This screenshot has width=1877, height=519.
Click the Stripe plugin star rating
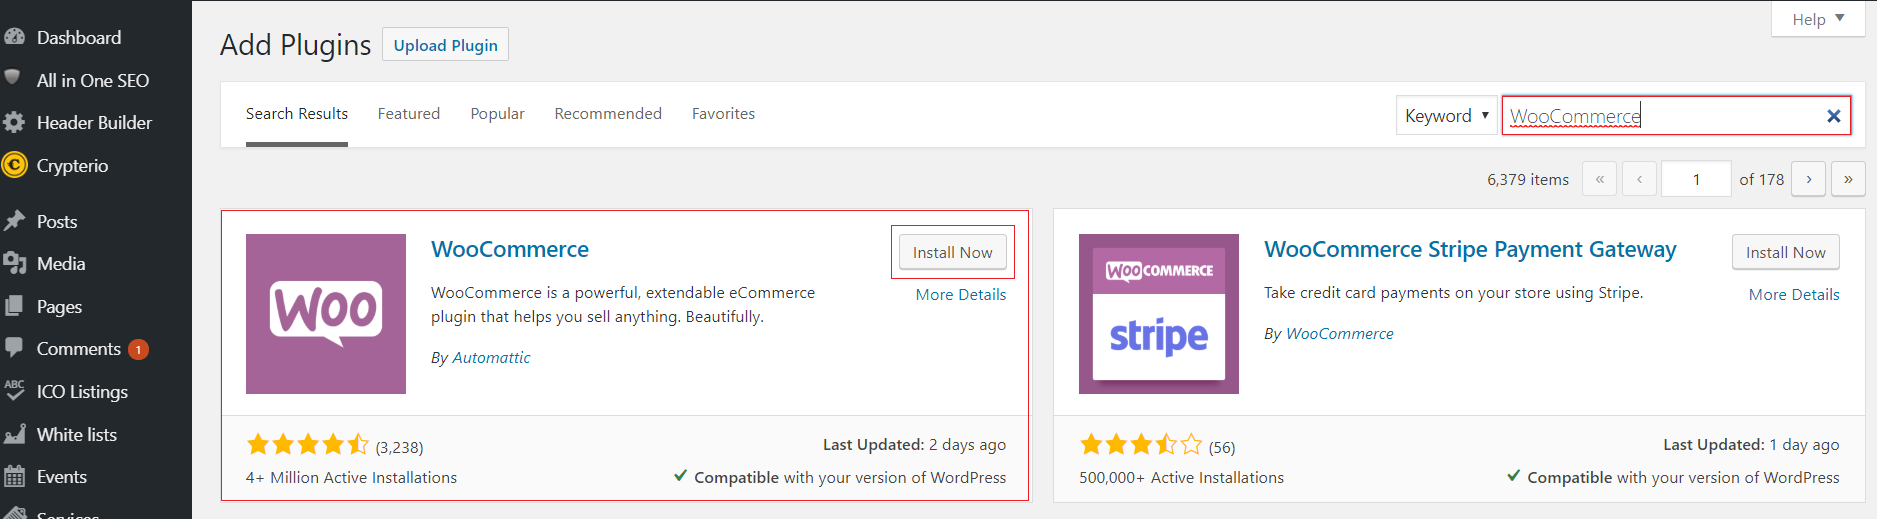[1141, 444]
